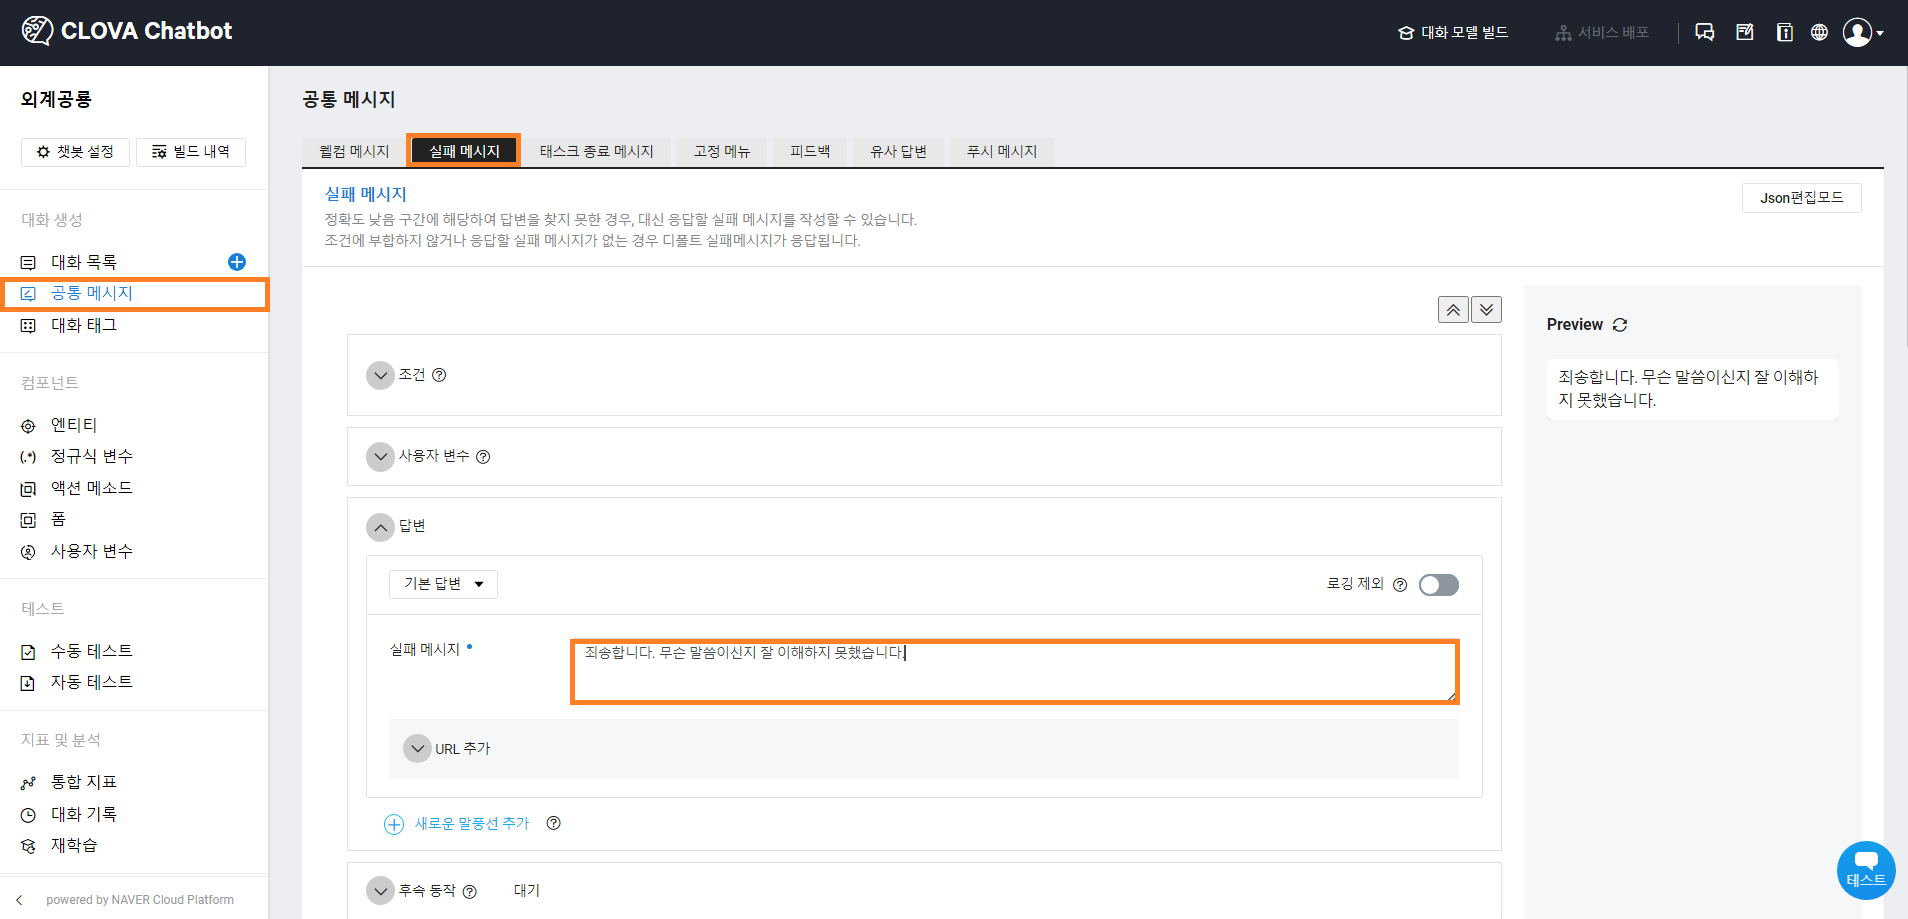Open the 고정 메뉴 tab
This screenshot has width=1908, height=919.
click(722, 151)
